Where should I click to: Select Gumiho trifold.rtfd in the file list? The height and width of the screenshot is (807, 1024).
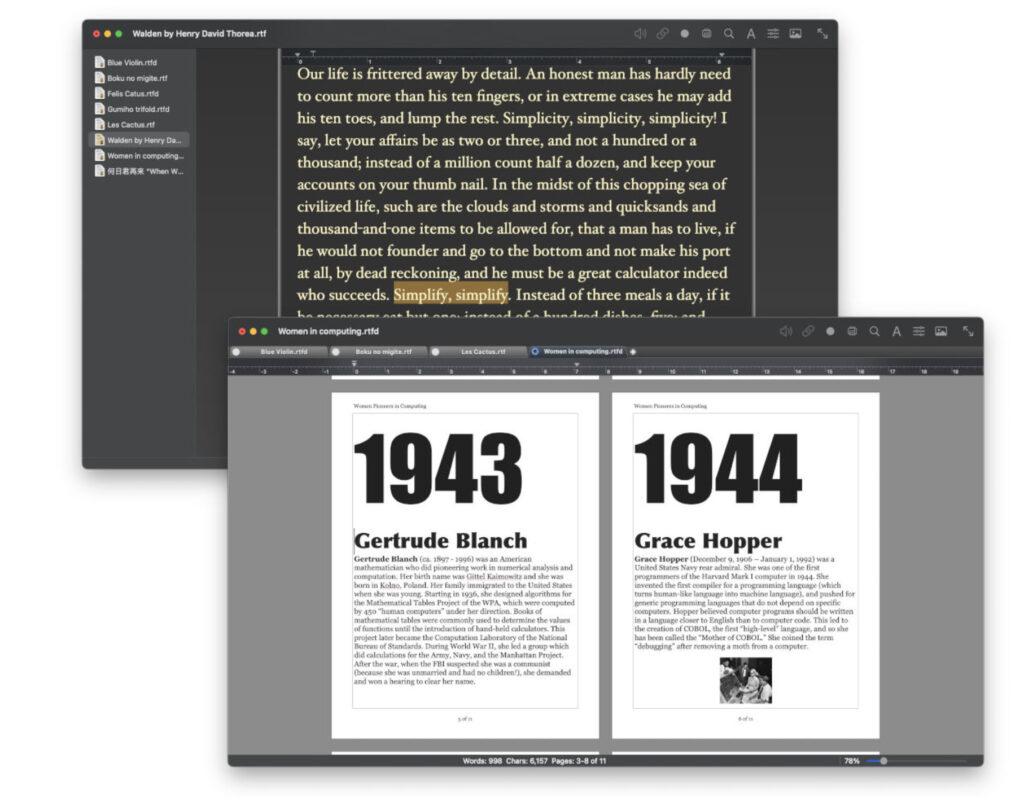pyautogui.click(x=138, y=109)
